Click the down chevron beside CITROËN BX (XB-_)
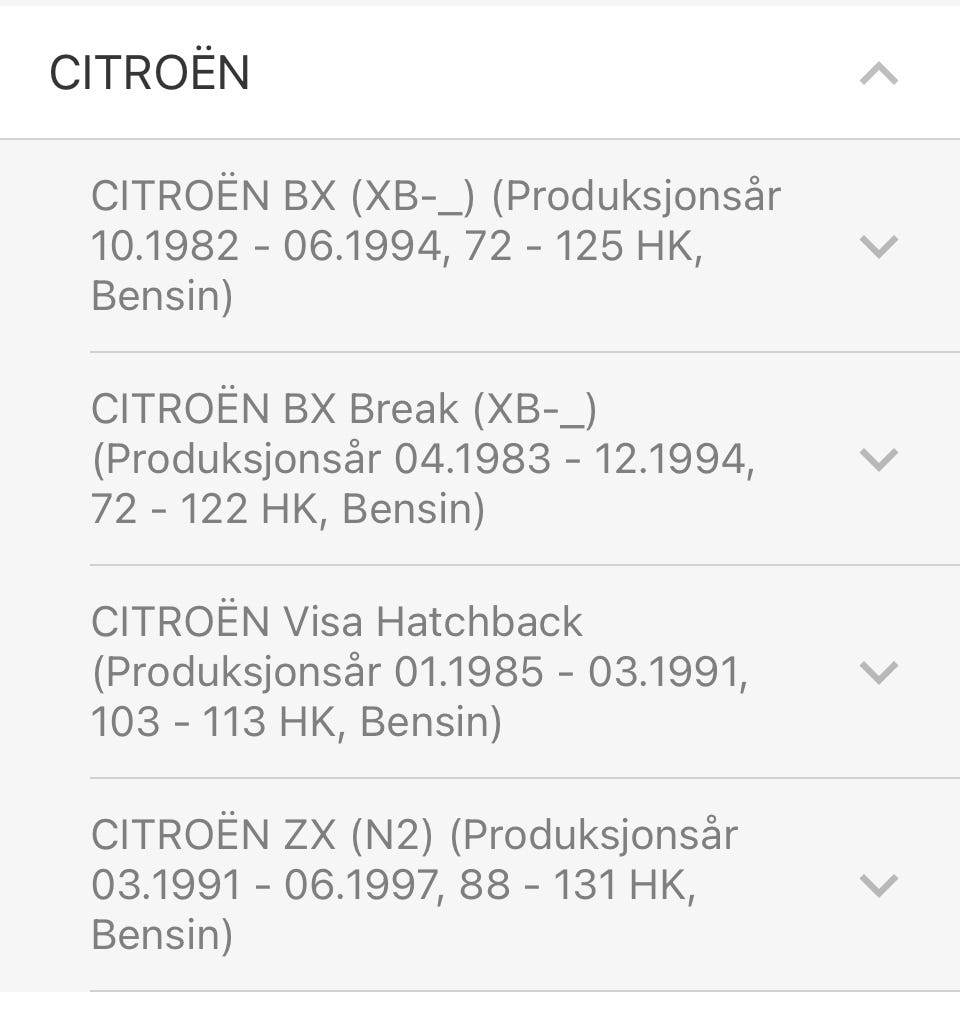Viewport: 960px width, 1024px height. coord(878,246)
